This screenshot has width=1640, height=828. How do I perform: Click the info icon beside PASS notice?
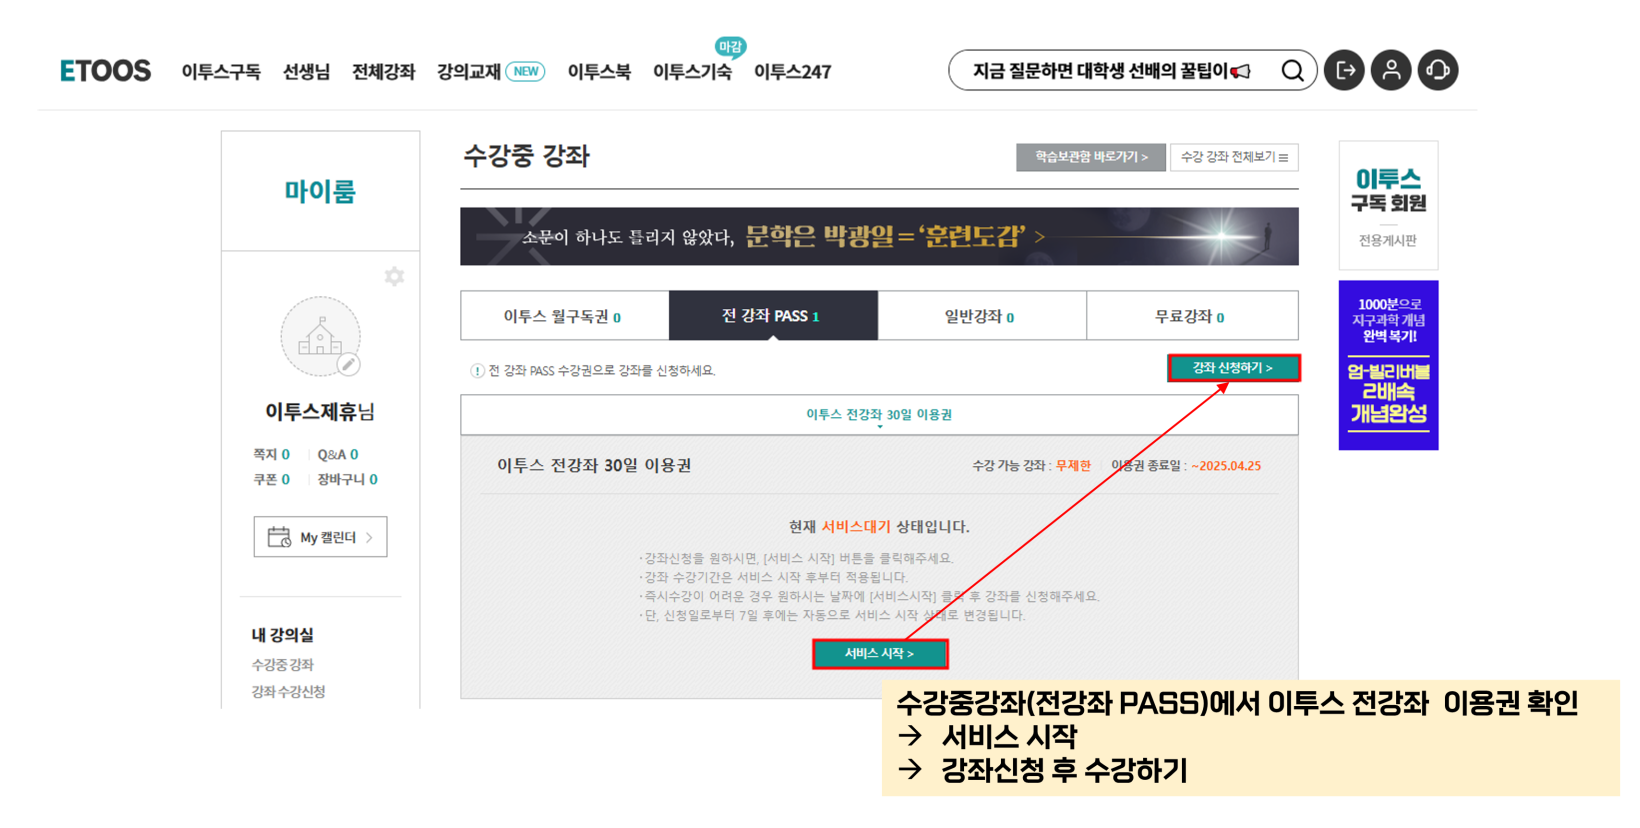coord(477,371)
